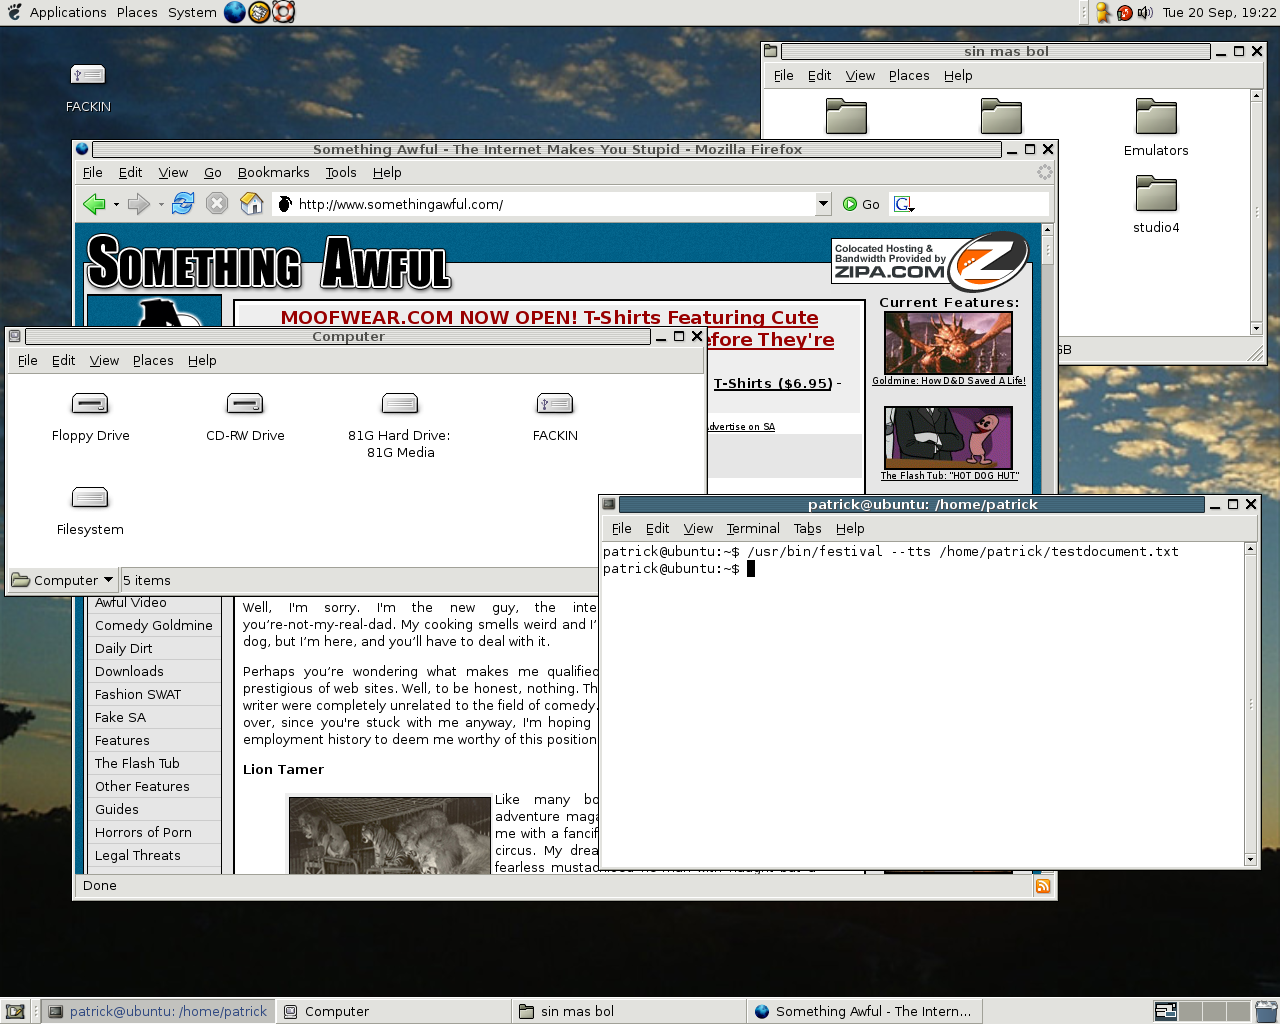Click the Firefox search input box
Viewport: 1280px width, 1024px height.
coord(982,204)
